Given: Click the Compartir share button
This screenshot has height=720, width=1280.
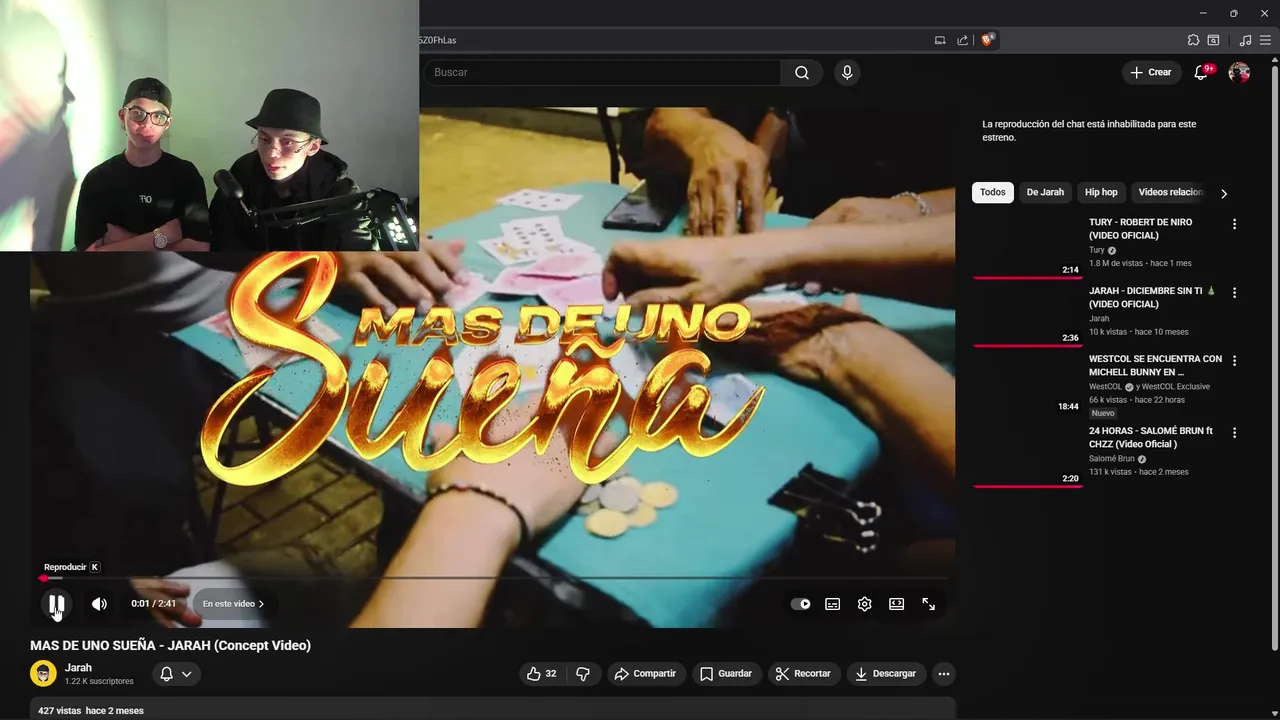Looking at the screenshot, I should click(x=645, y=674).
